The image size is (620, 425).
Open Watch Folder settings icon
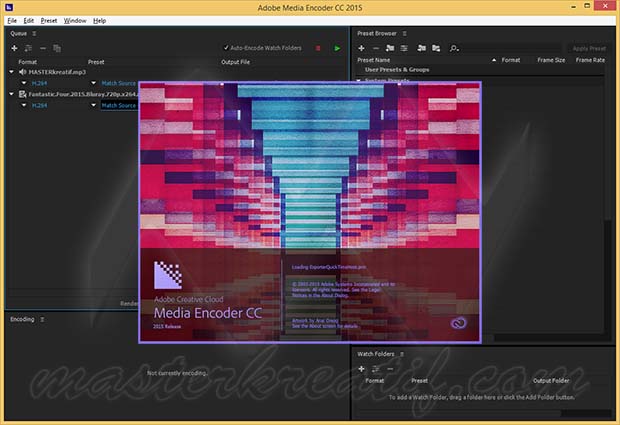click(376, 369)
